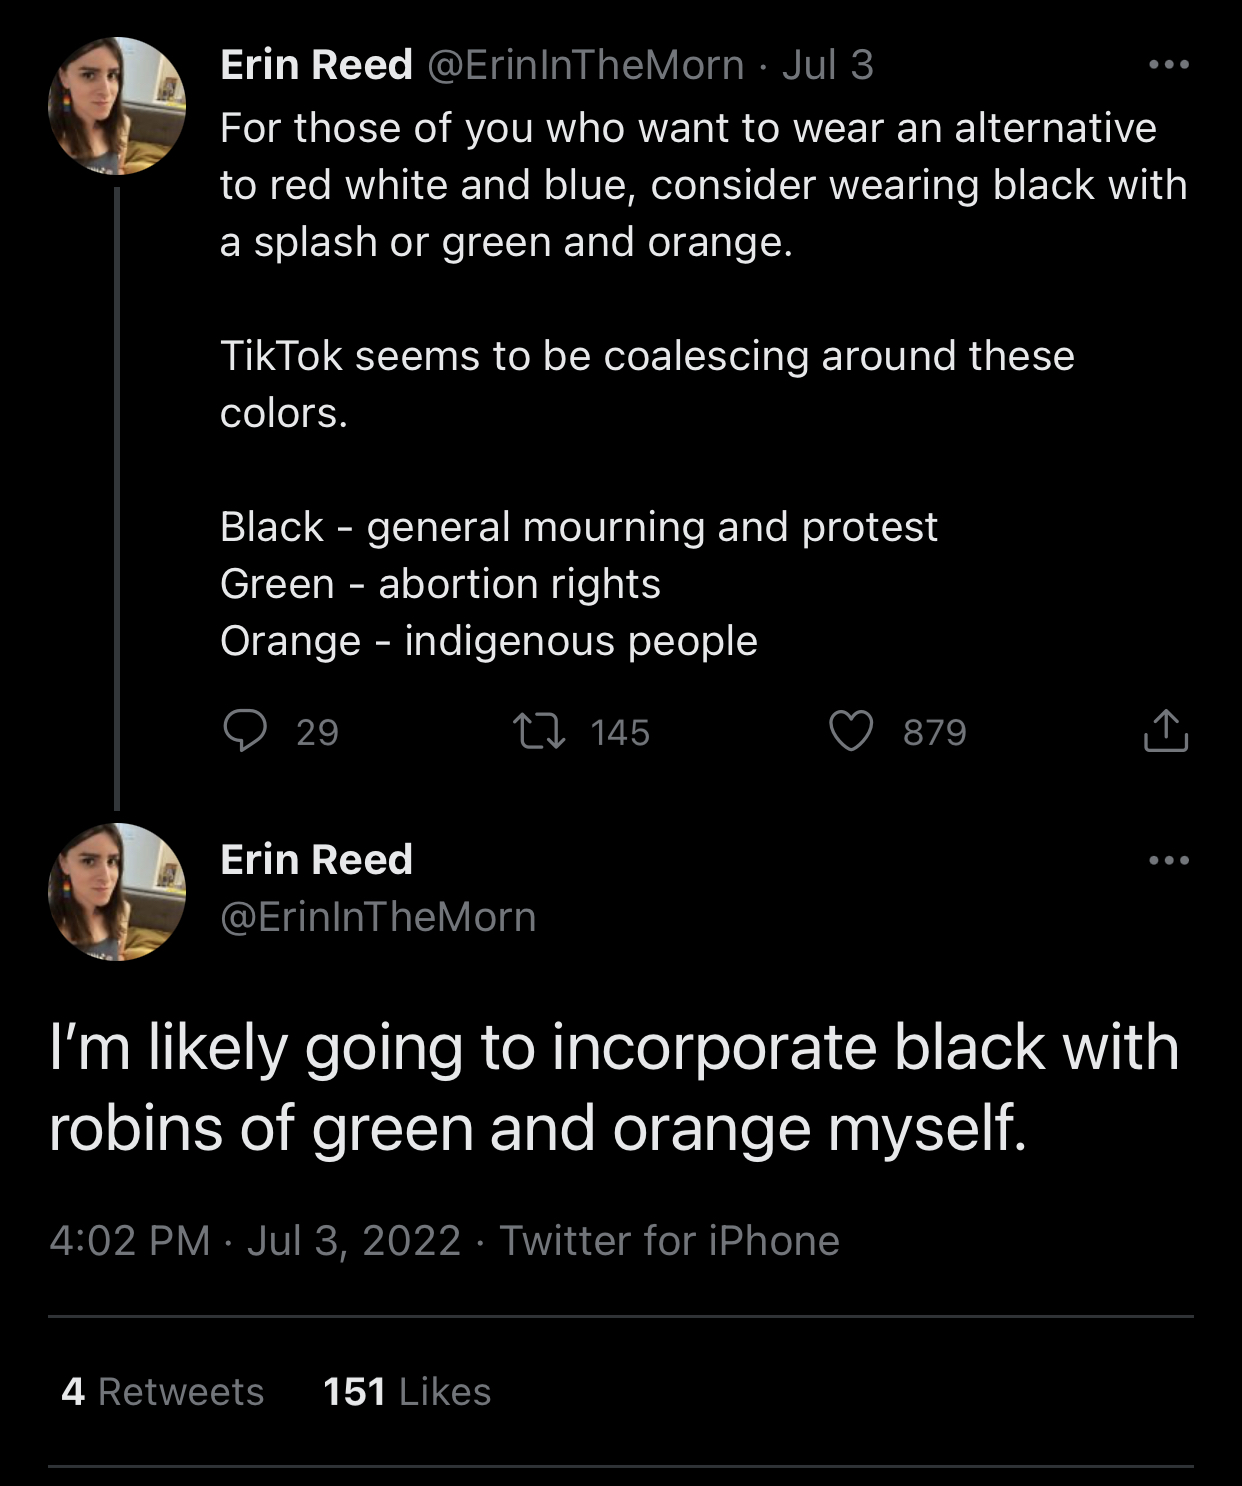Open Erin Reed's name in the second tweet

coord(316,860)
